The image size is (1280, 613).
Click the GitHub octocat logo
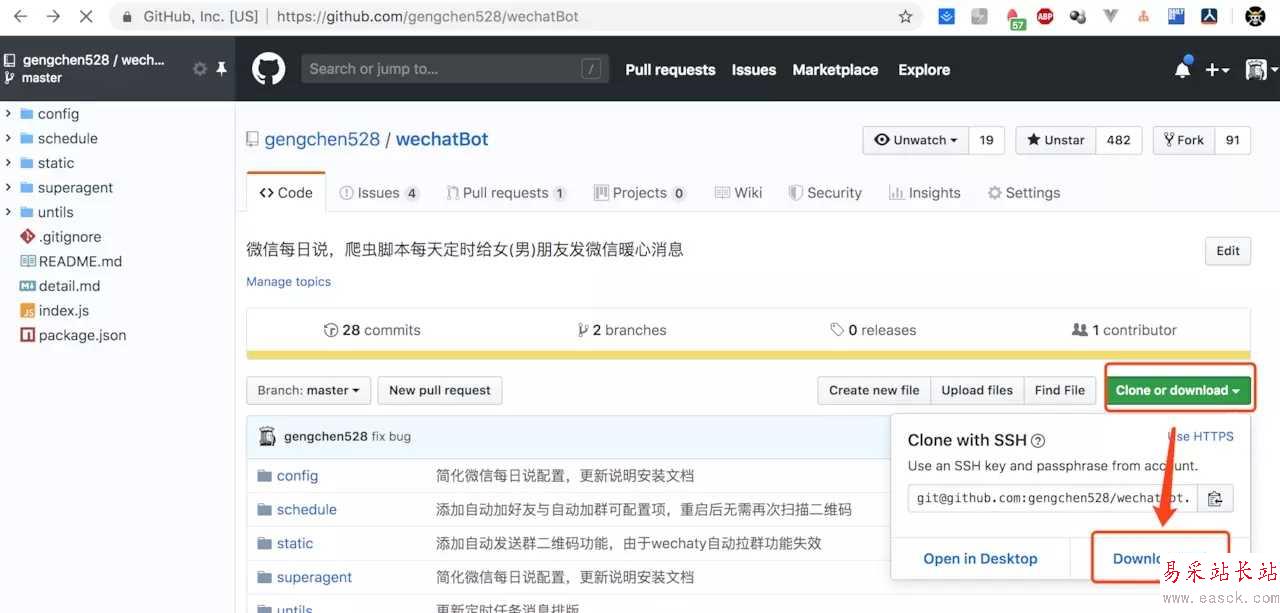268,69
